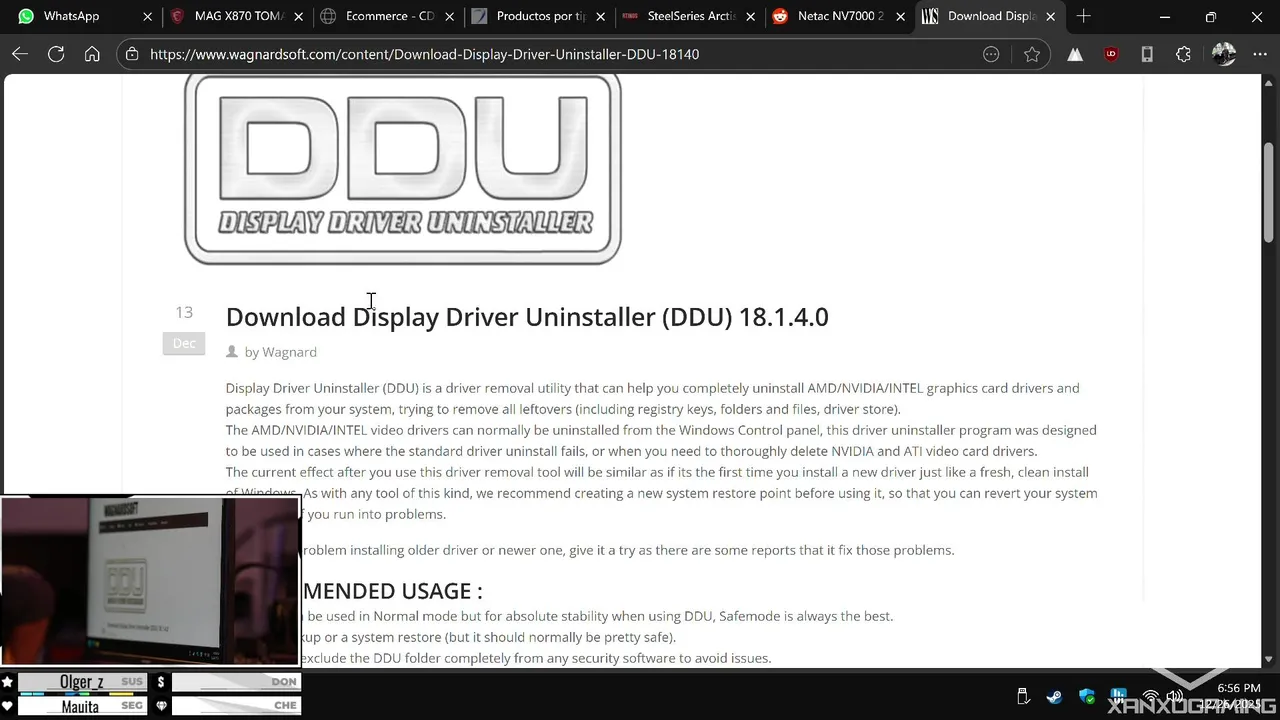Open the author link Wagnard

click(x=289, y=352)
